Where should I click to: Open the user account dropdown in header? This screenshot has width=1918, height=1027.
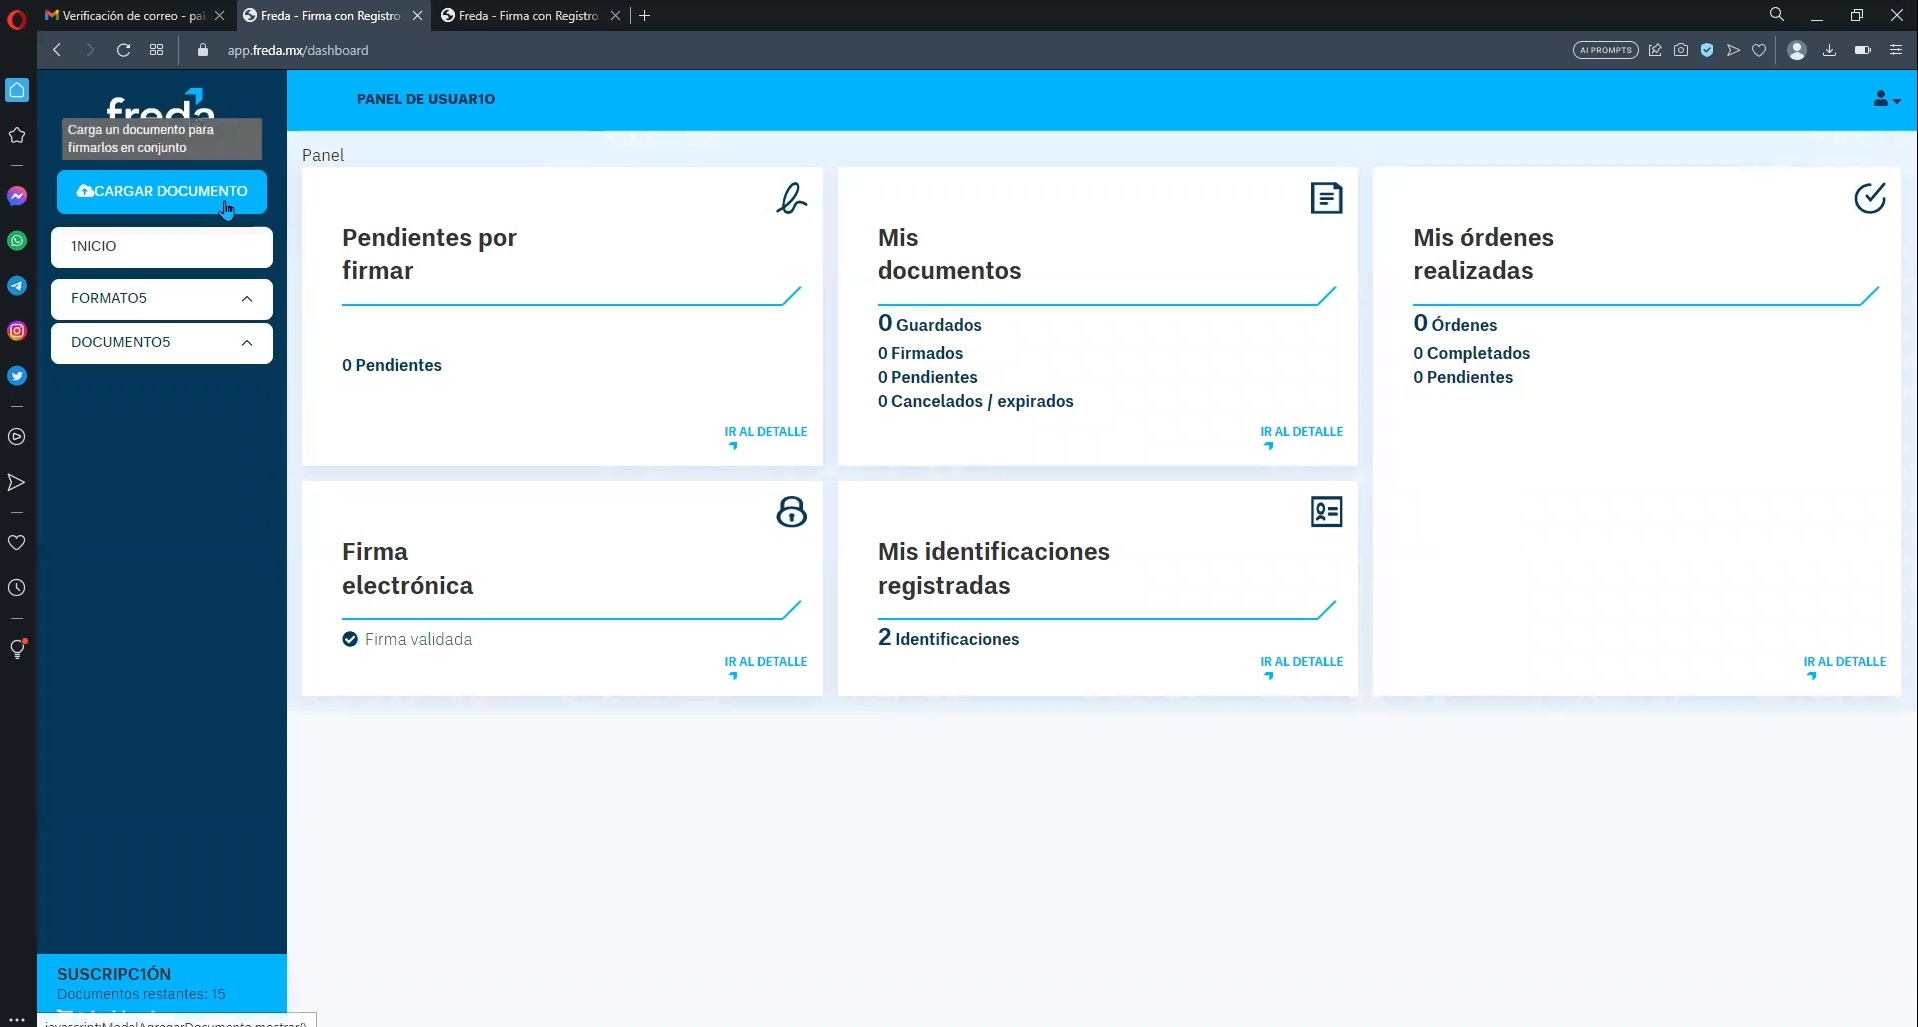tap(1885, 99)
